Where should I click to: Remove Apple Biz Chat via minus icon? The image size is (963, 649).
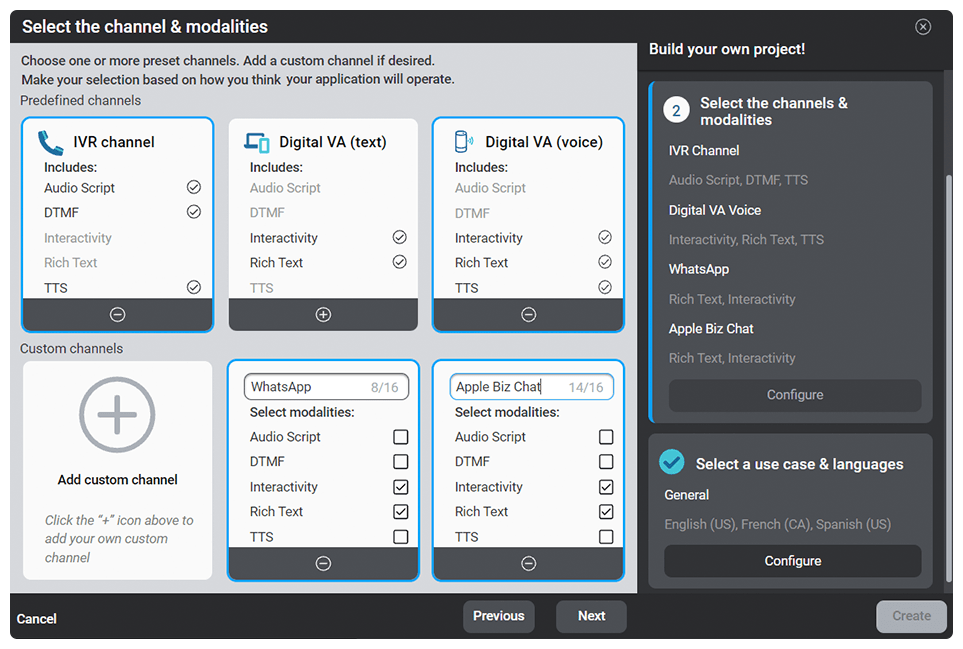528,563
